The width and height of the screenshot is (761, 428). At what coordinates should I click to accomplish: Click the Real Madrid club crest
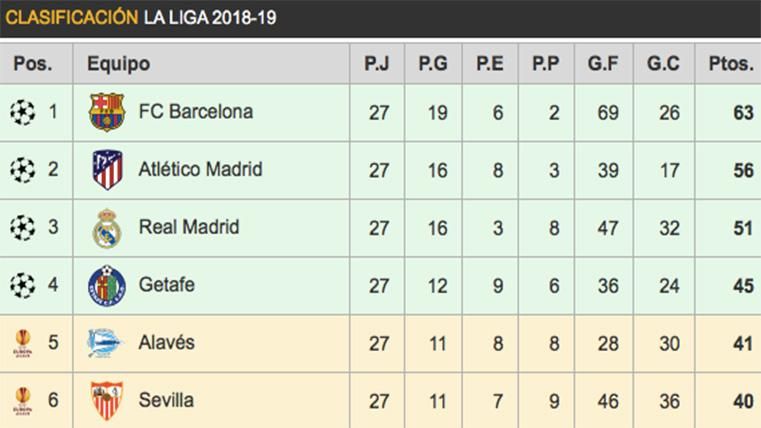point(106,228)
